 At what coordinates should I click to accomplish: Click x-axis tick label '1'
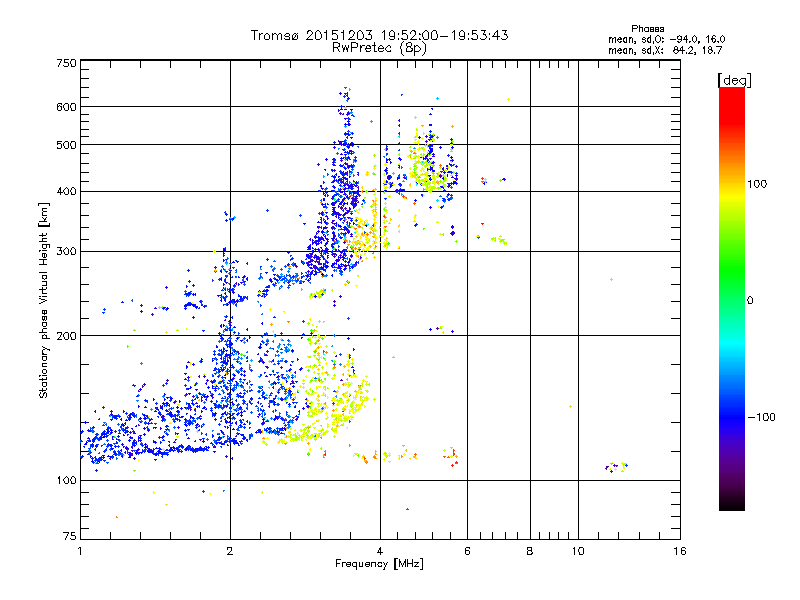(x=80, y=551)
